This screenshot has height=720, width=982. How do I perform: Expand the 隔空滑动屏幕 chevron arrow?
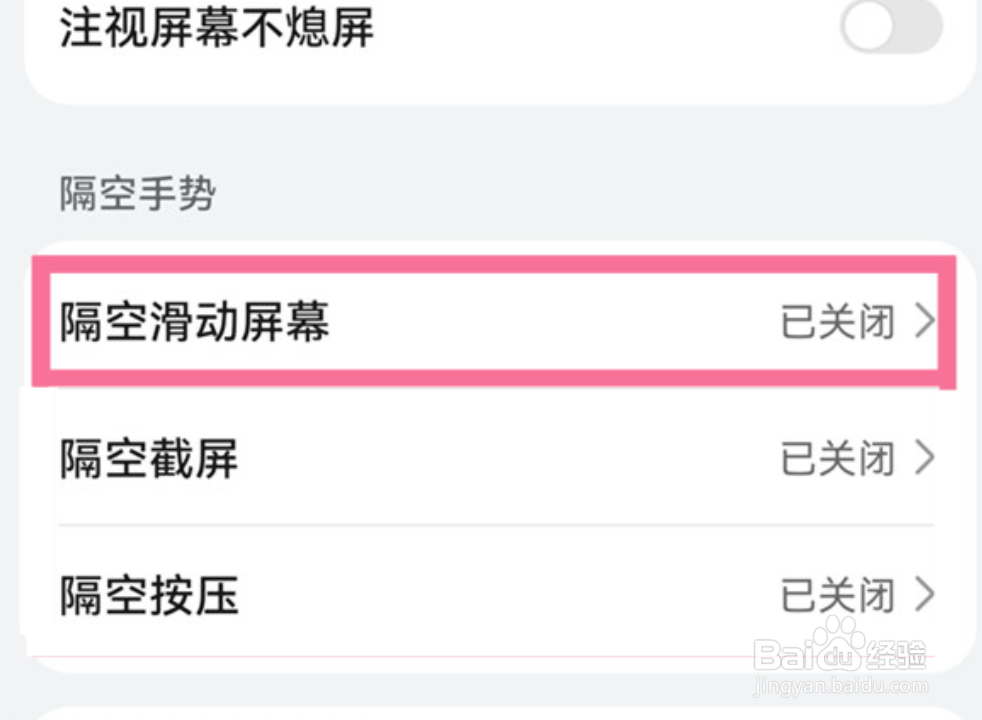pos(925,322)
